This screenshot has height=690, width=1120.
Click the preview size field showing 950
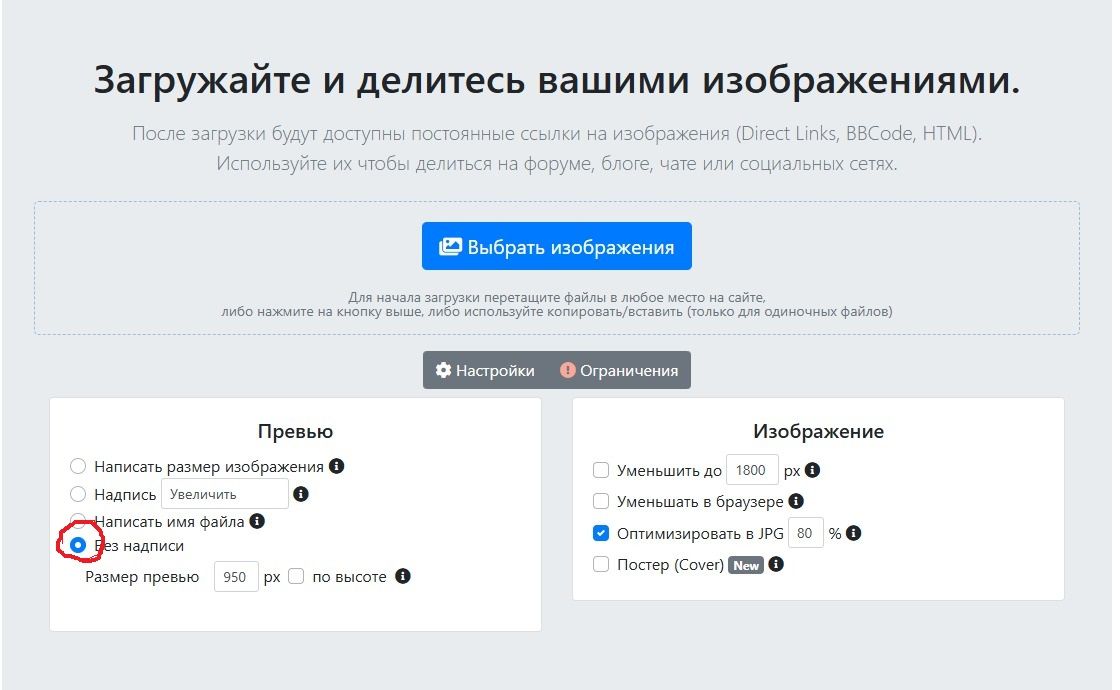pos(236,578)
